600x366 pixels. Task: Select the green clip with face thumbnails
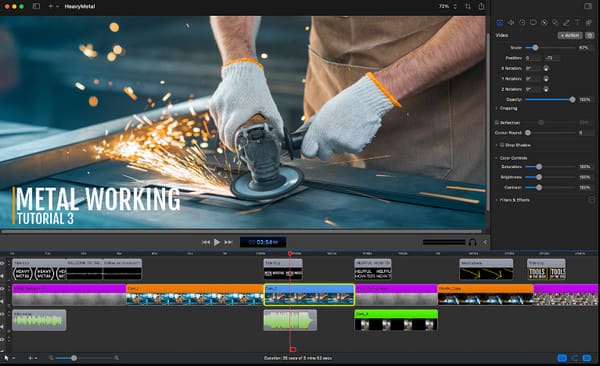[396, 321]
